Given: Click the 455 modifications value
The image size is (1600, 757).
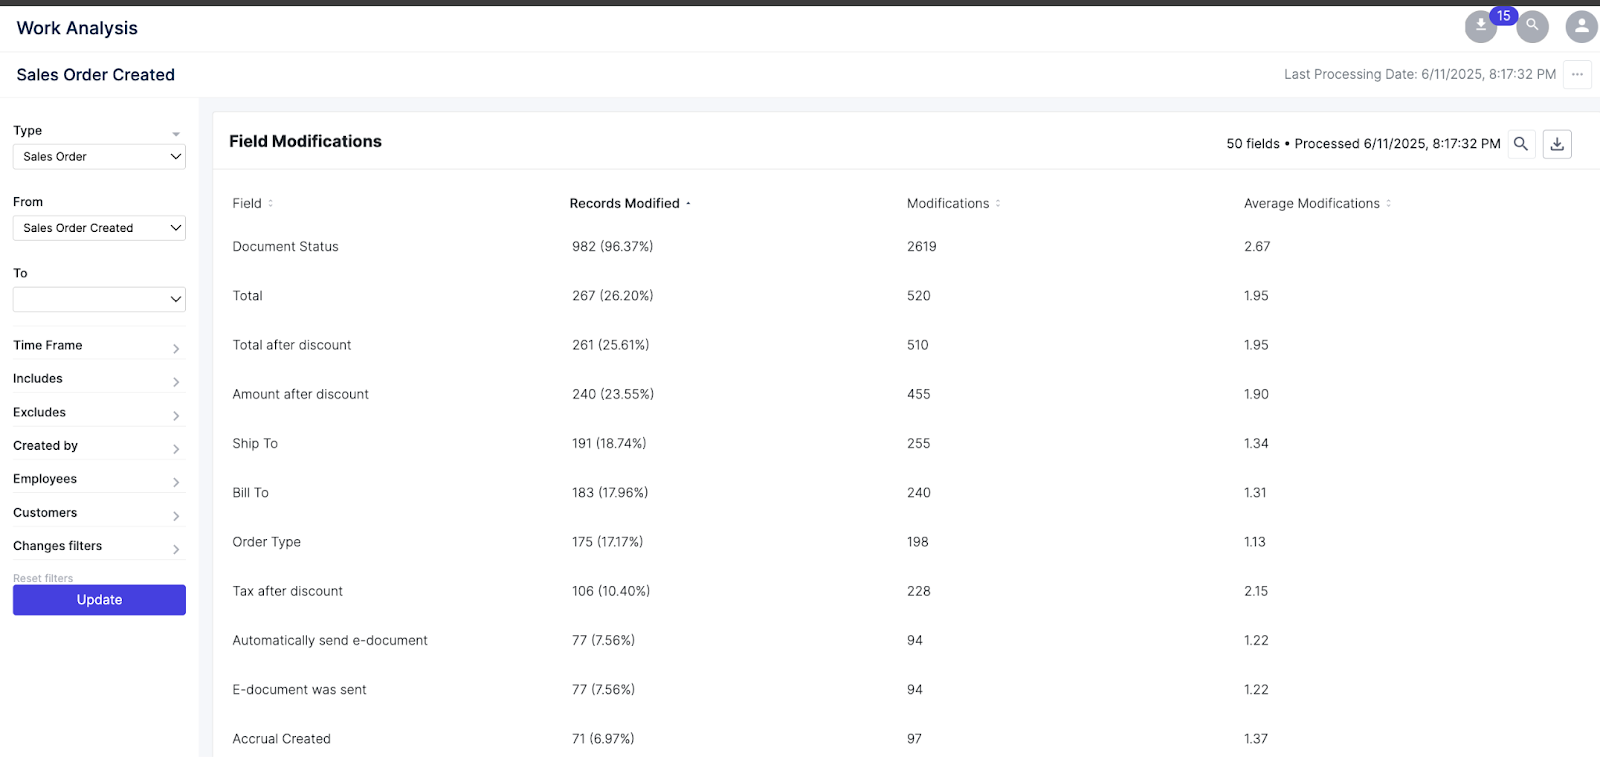Looking at the screenshot, I should coord(919,394).
